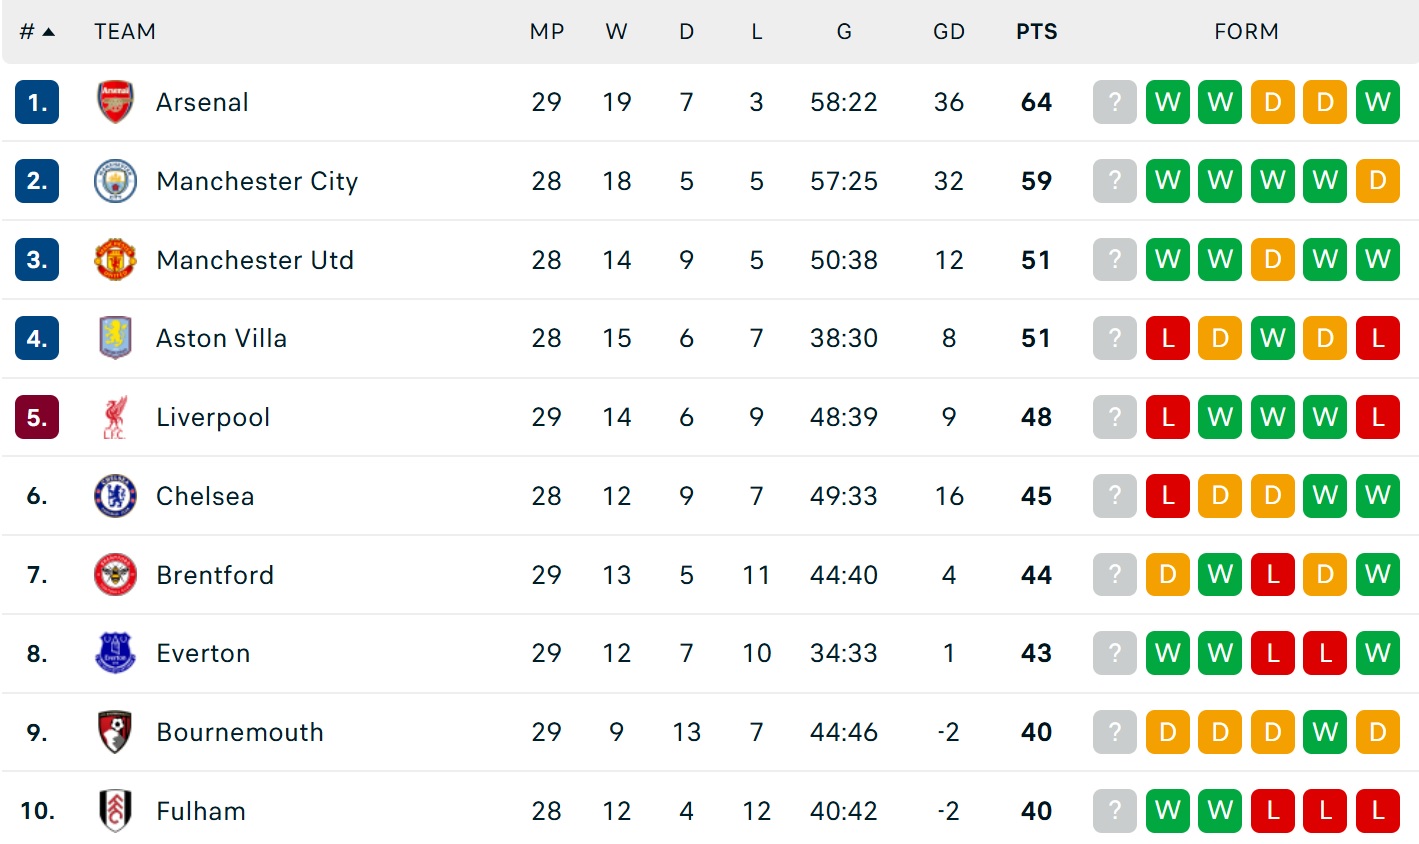Viewport: 1419px width, 844px height.
Task: Click Liverpool's rank 5 position badge
Action: (37, 417)
